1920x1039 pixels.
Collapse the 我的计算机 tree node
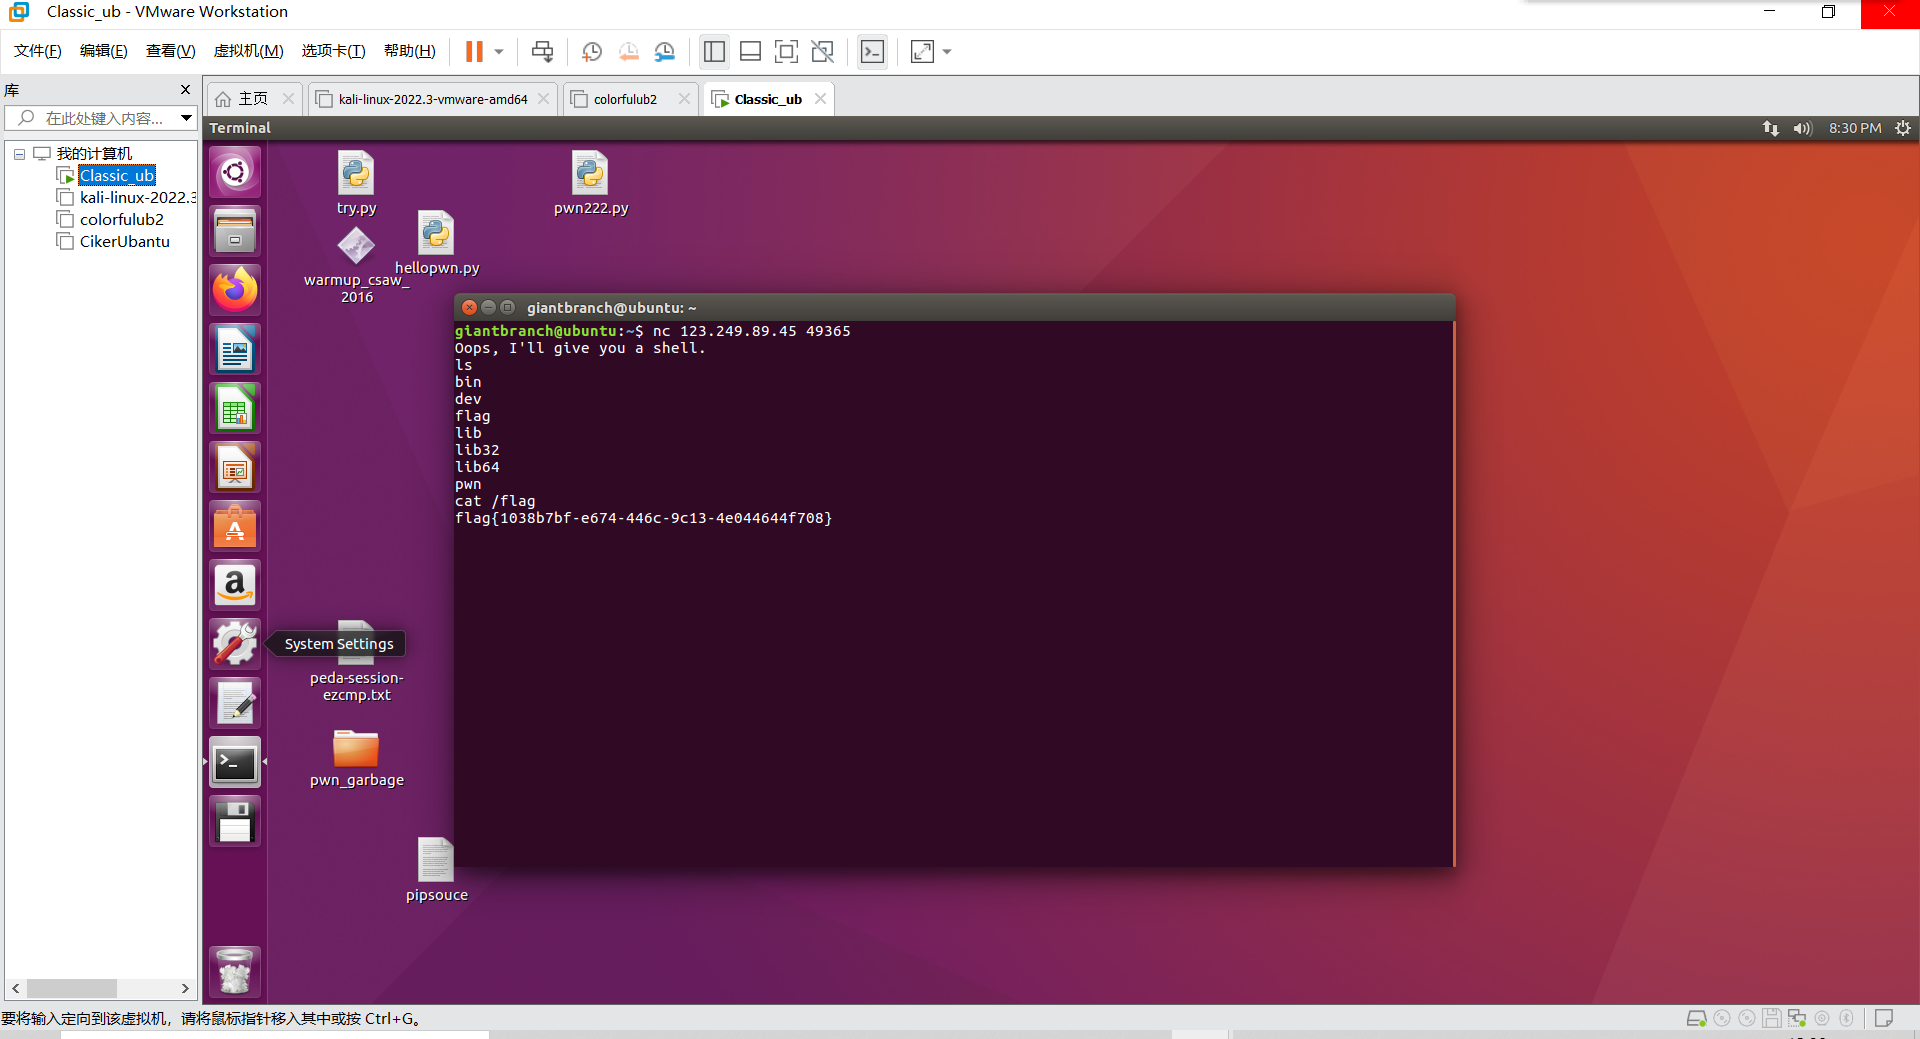coord(19,154)
